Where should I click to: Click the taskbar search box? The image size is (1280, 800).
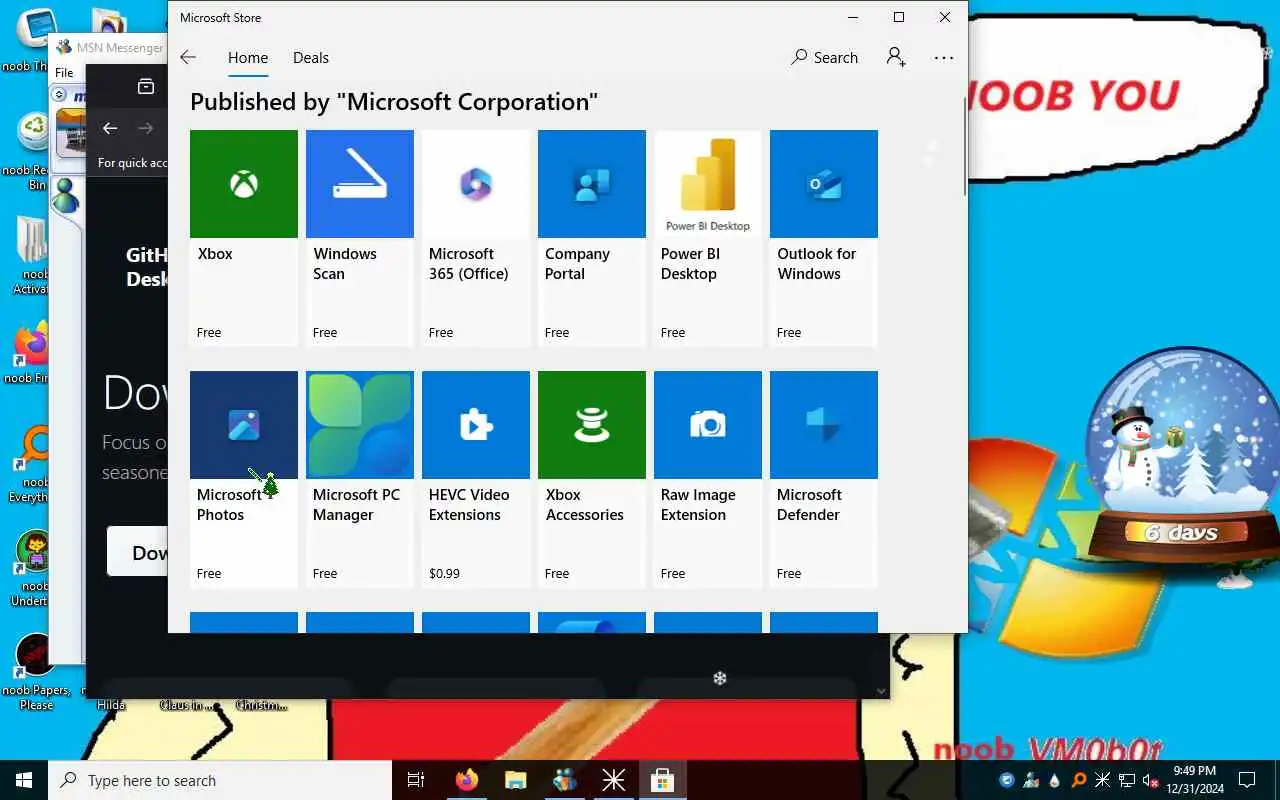click(x=220, y=780)
